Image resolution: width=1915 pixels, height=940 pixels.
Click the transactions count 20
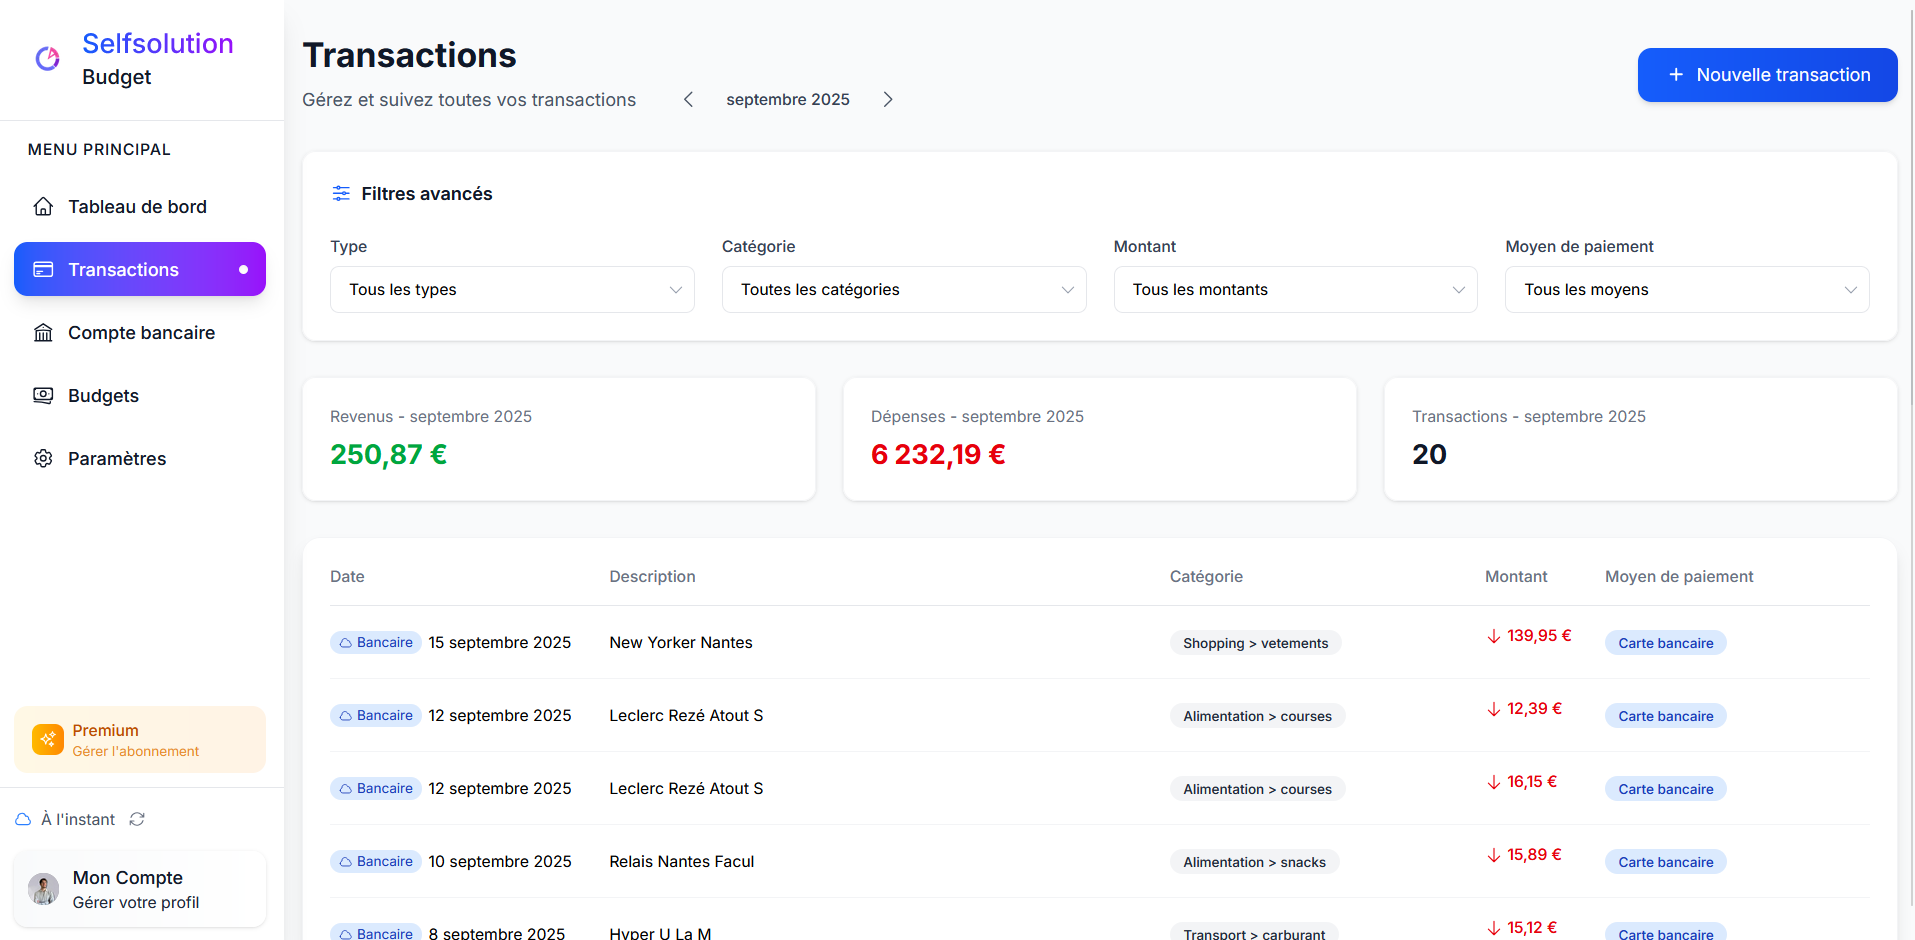click(x=1429, y=454)
